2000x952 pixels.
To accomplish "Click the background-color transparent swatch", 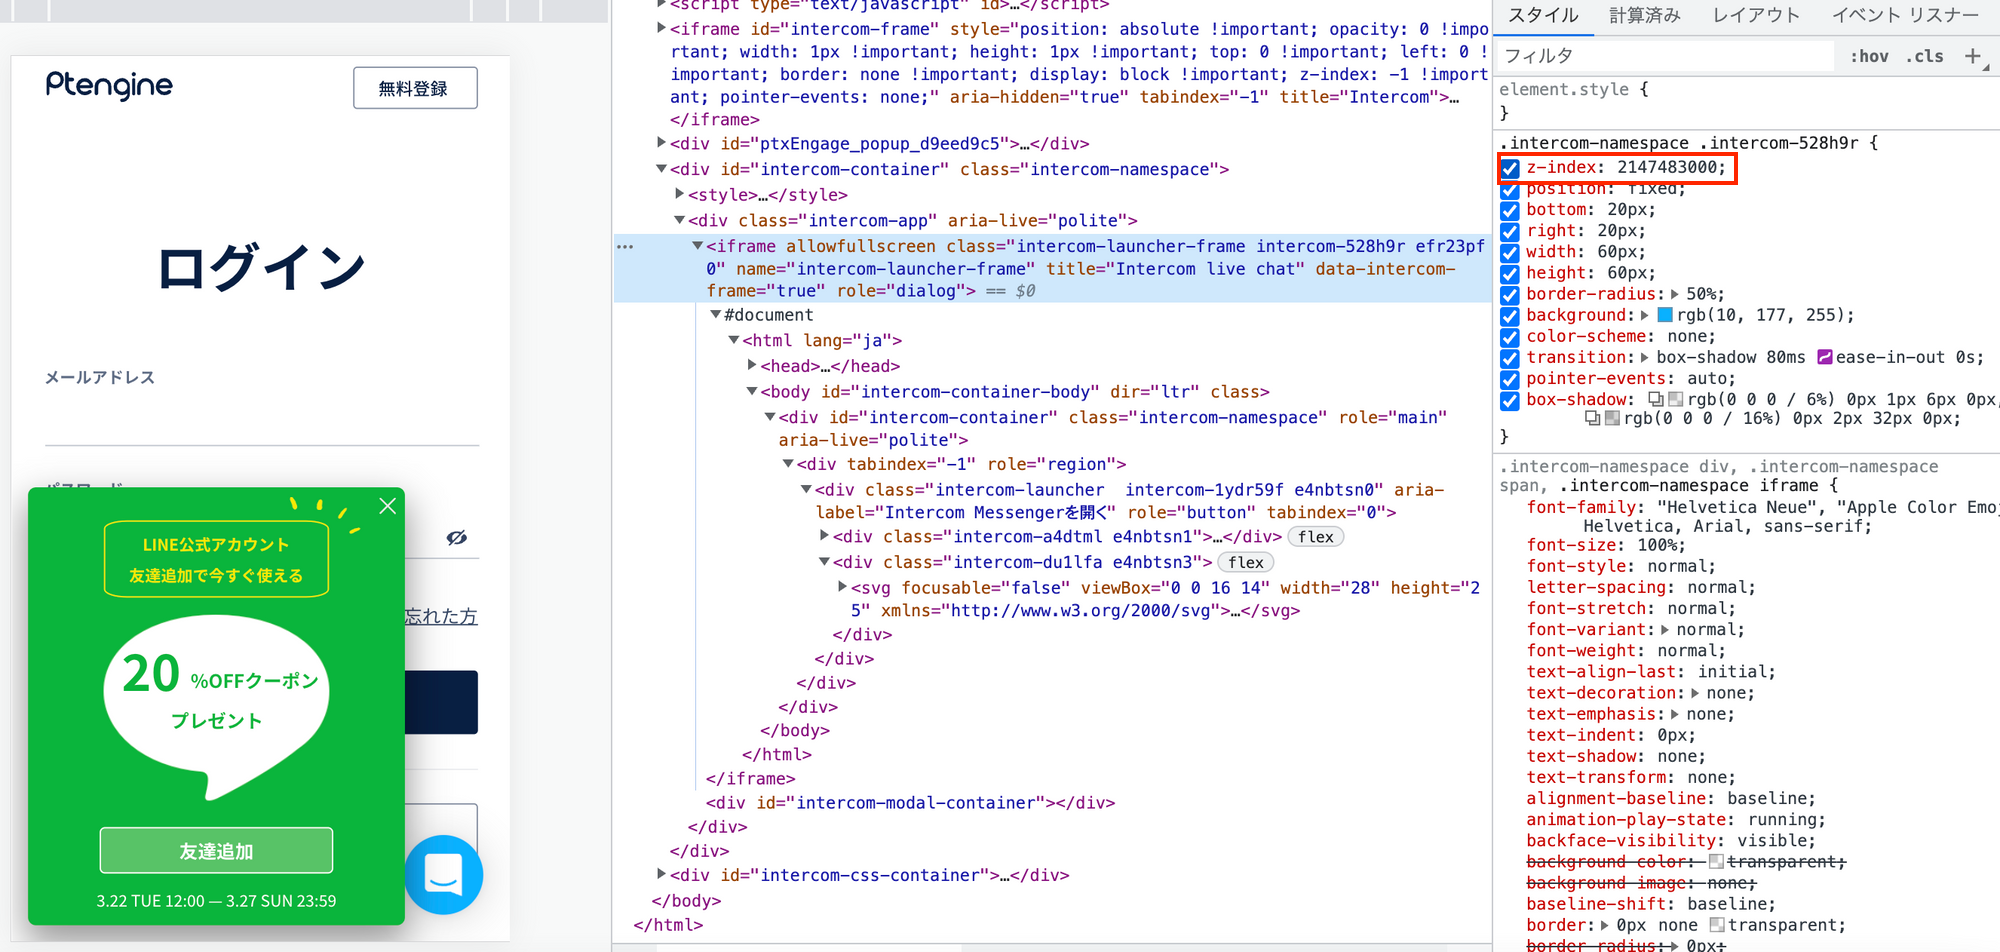I will [x=1716, y=862].
